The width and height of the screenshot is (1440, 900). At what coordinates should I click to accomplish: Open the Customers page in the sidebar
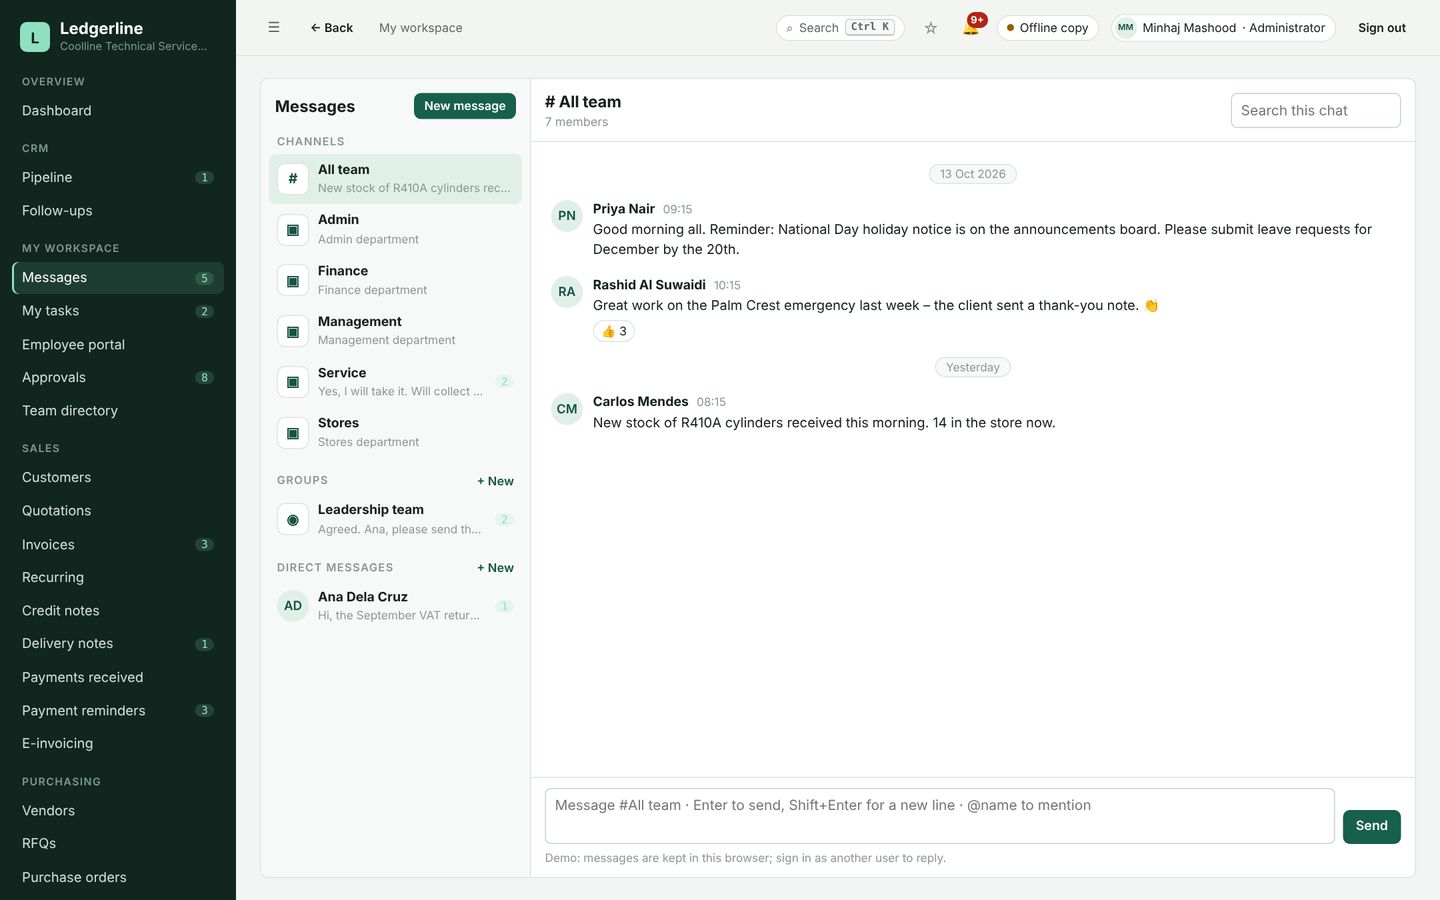(x=118, y=478)
